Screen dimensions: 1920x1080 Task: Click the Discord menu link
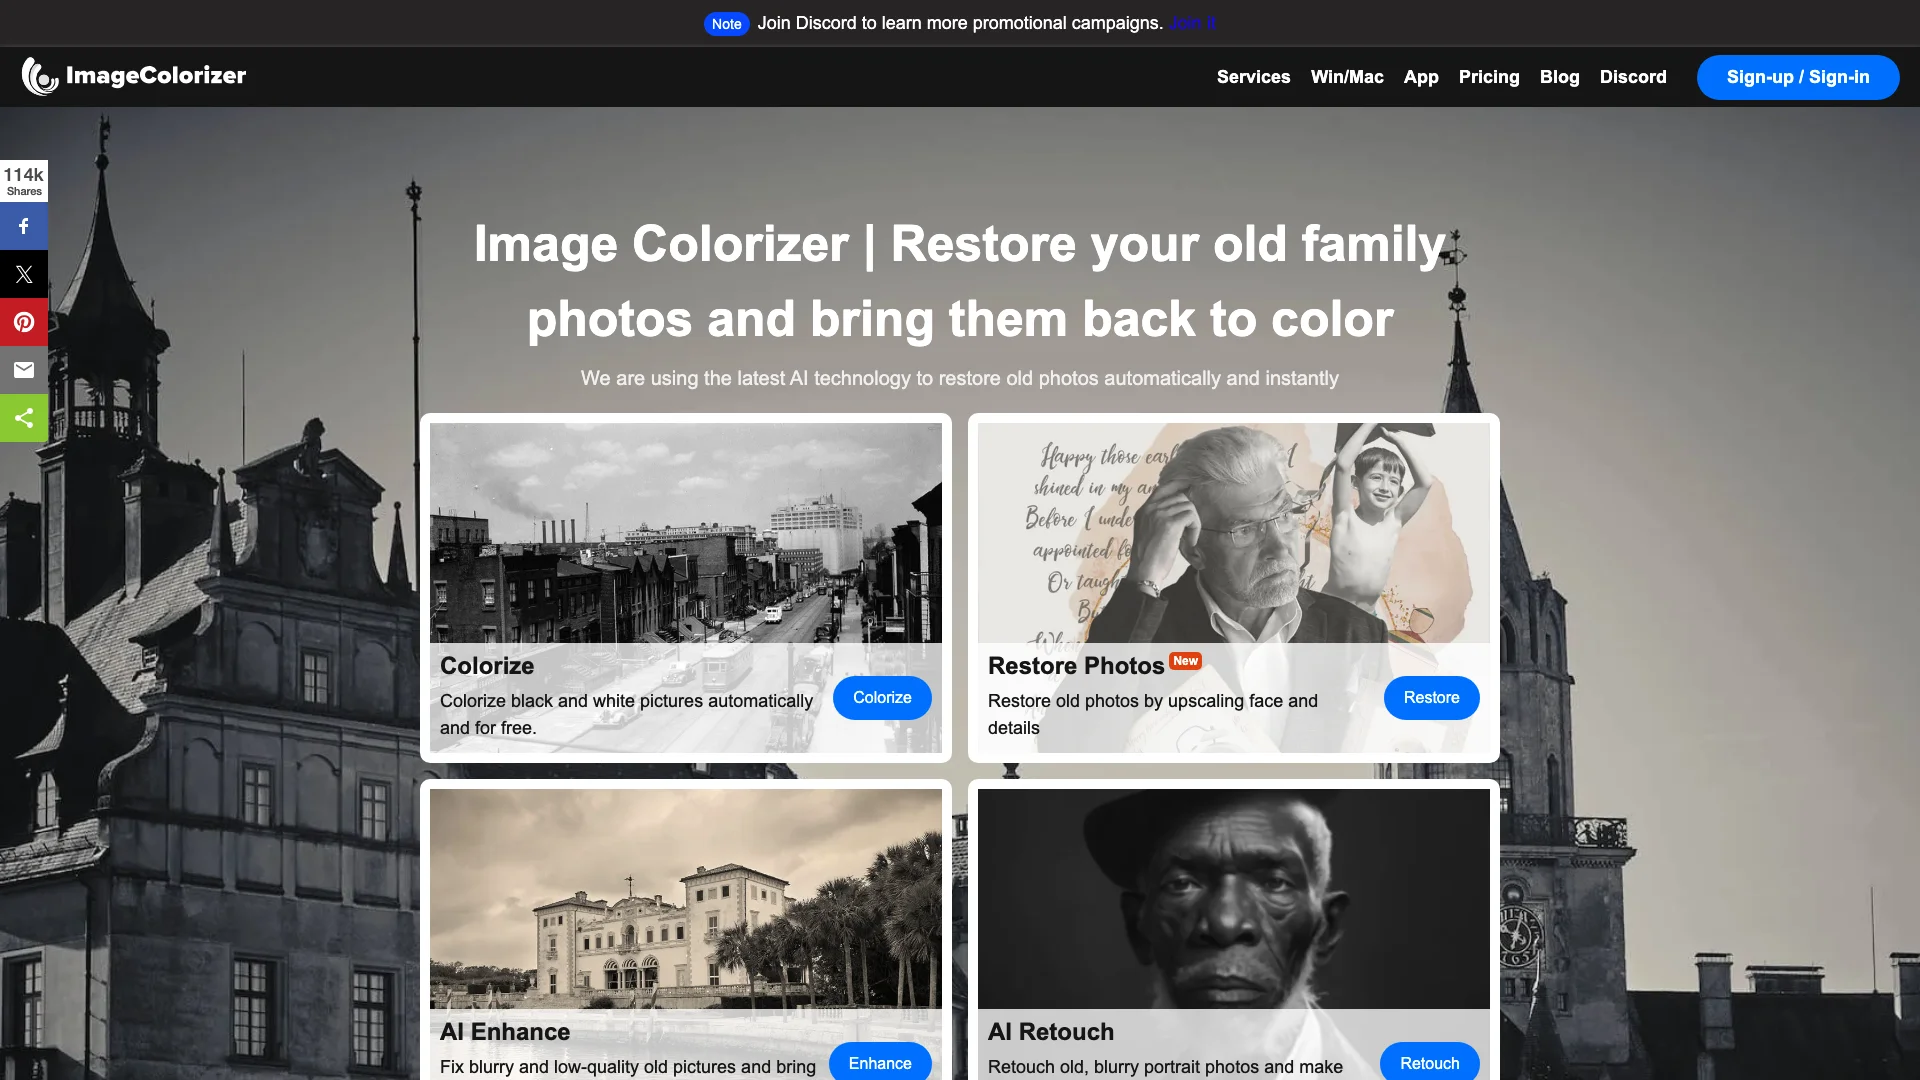pyautogui.click(x=1633, y=76)
